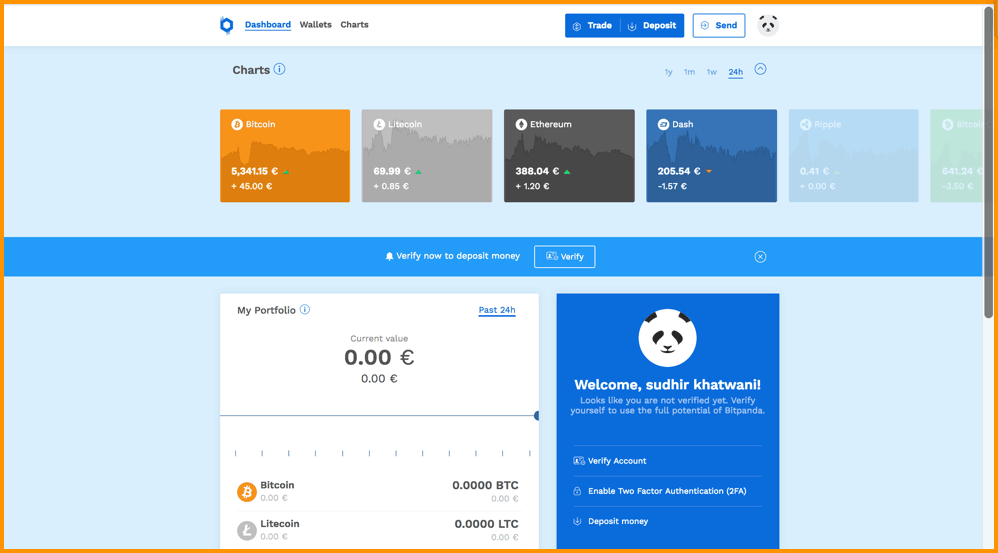
Task: Click the bell icon in verify banner
Action: click(x=390, y=256)
